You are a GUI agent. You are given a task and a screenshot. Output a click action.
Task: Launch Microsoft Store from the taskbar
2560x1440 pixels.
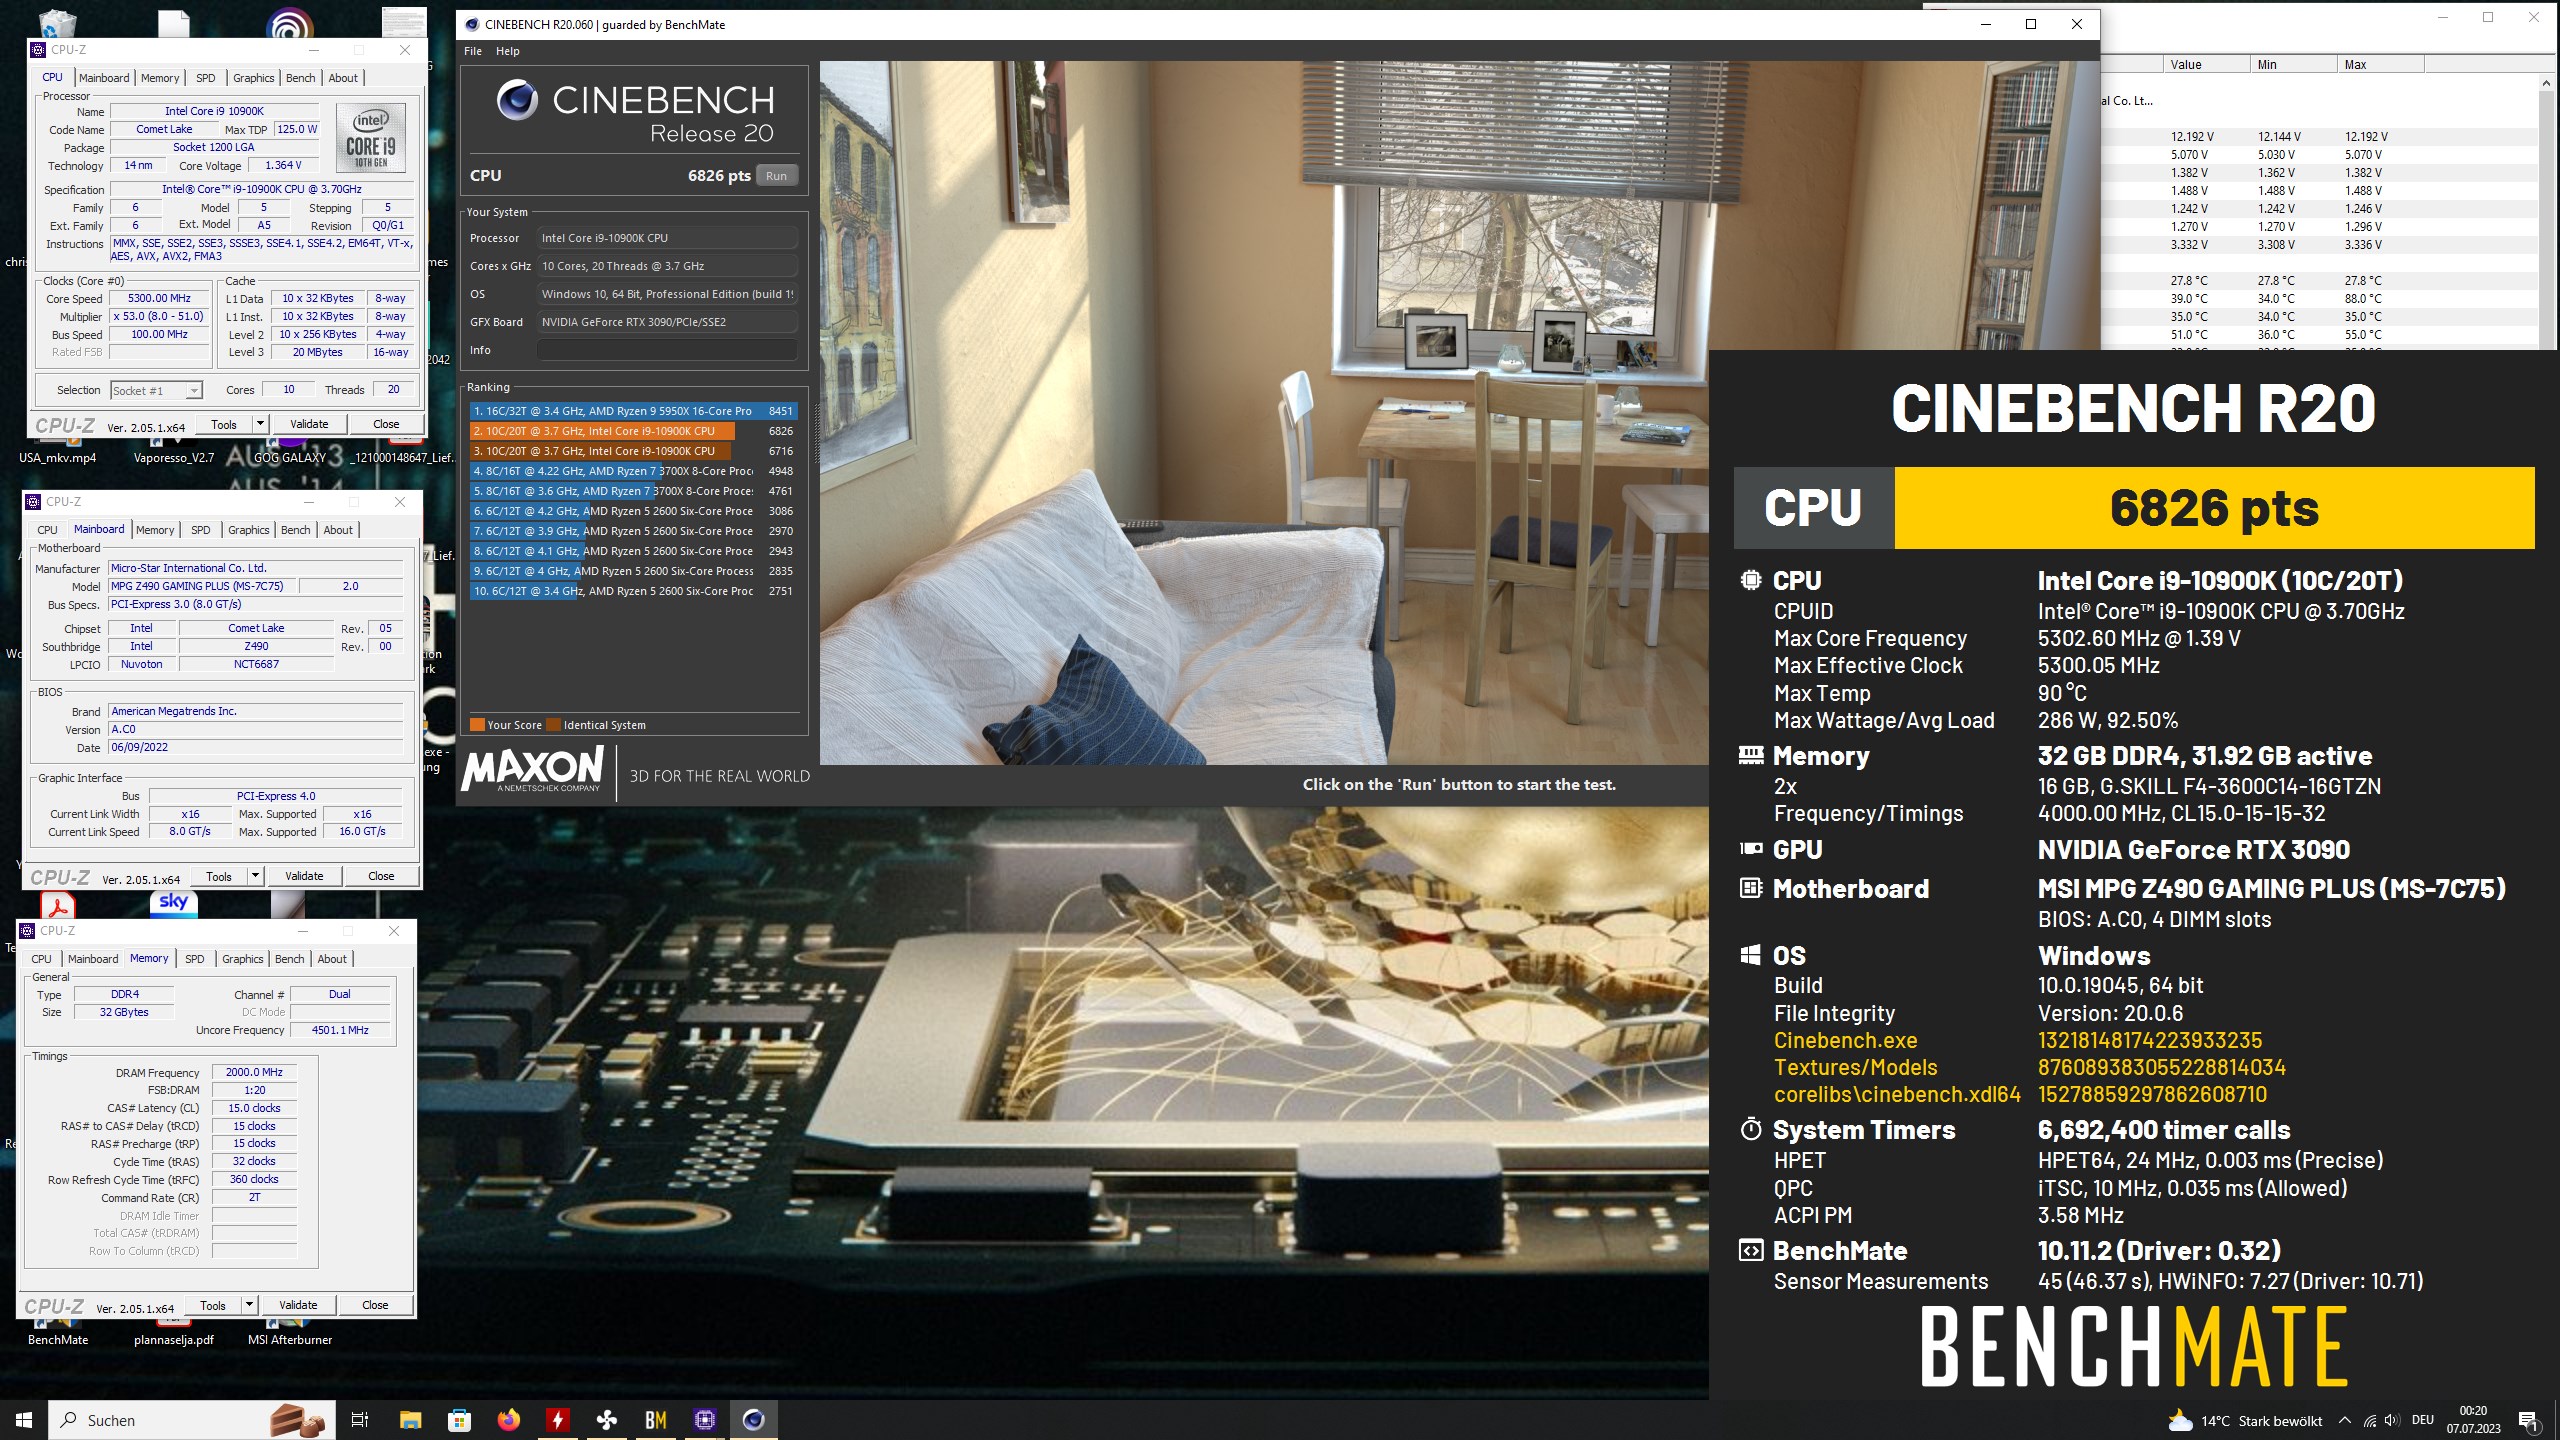tap(460, 1420)
